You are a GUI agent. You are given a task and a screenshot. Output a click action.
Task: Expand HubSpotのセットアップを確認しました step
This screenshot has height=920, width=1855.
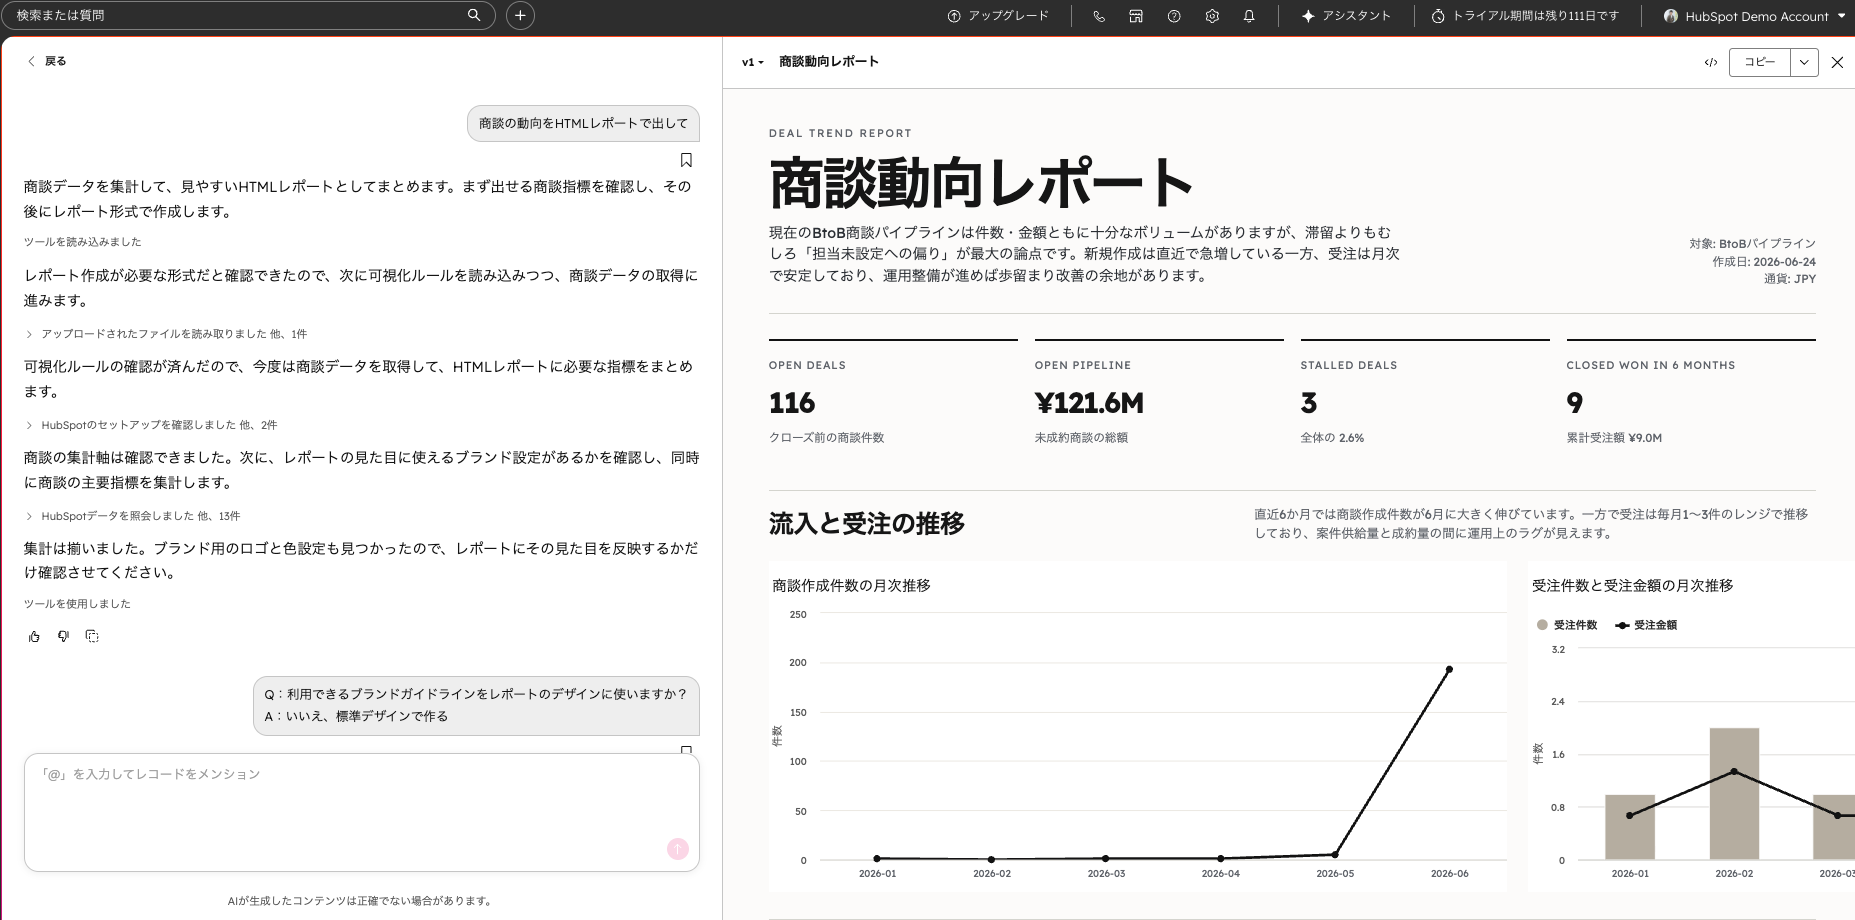(151, 425)
